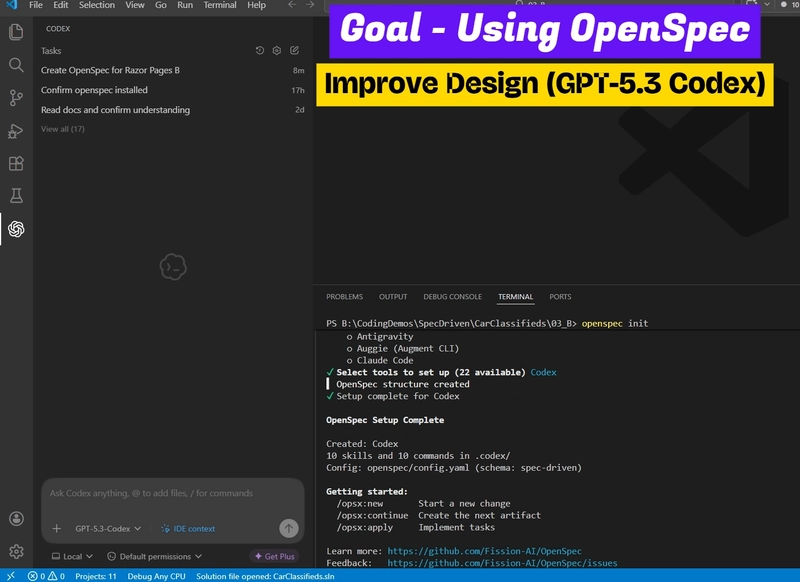
Task: Switch to the DEBUG CONSOLE tab
Action: coord(452,297)
